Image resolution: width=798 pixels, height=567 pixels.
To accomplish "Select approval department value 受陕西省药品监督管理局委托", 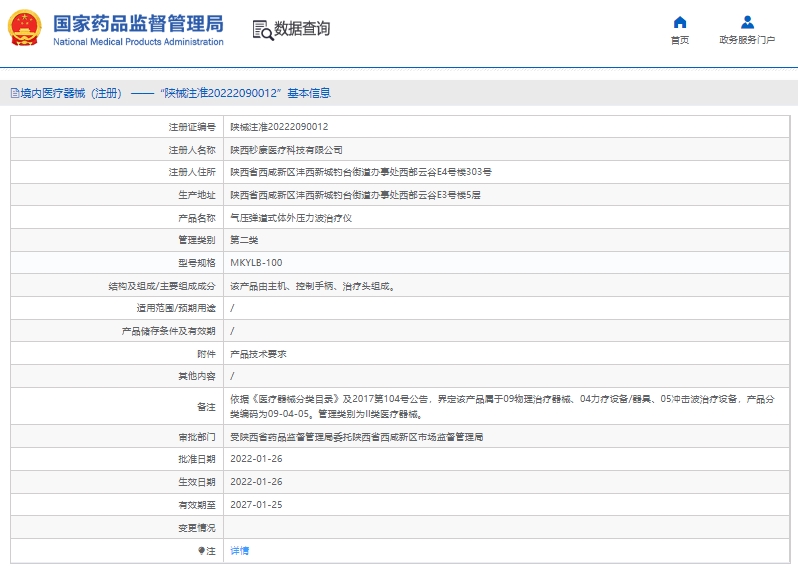I will coord(357,437).
